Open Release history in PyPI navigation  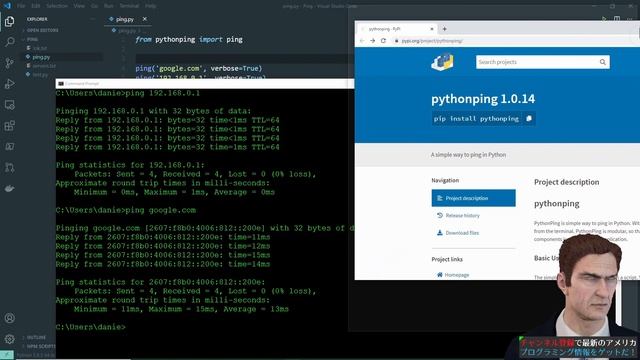(462, 216)
